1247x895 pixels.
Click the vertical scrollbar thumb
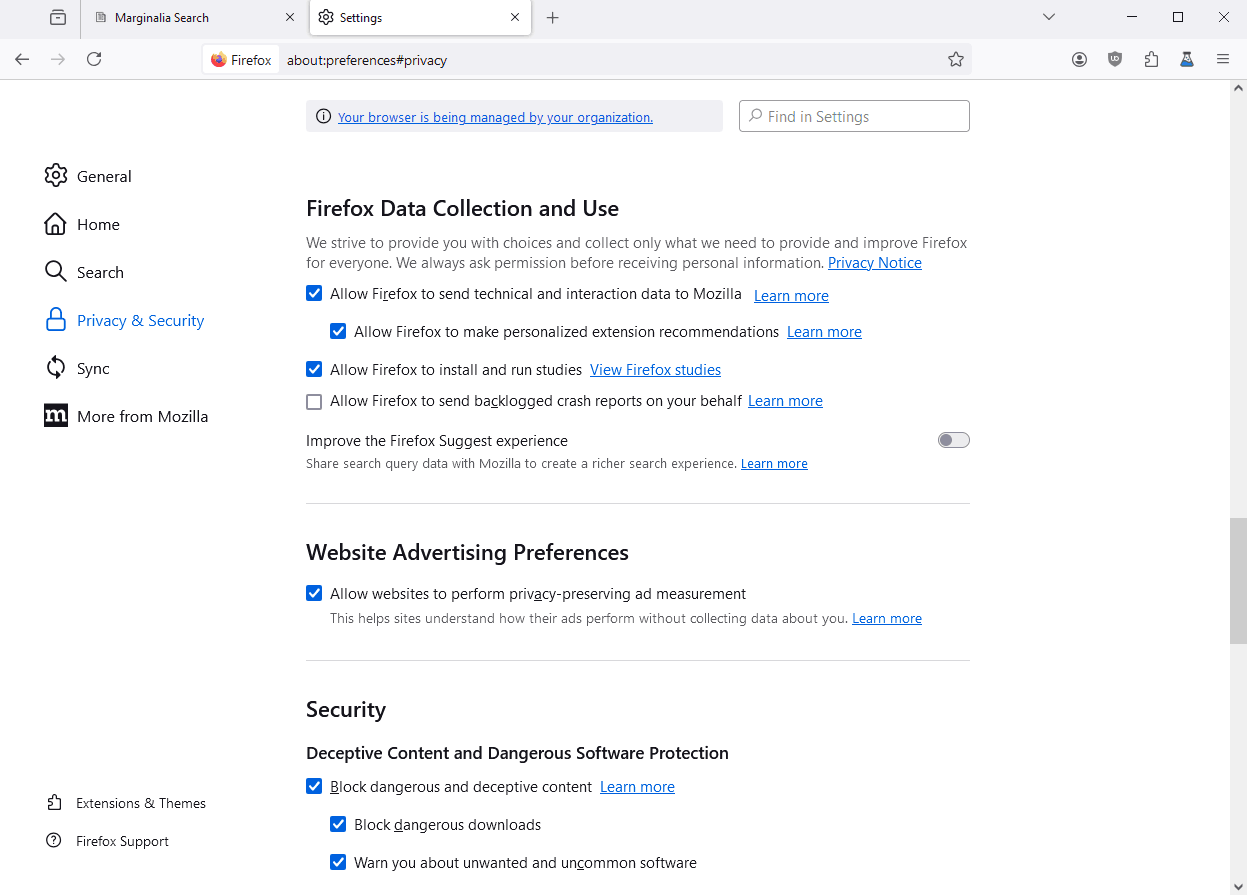point(1238,580)
